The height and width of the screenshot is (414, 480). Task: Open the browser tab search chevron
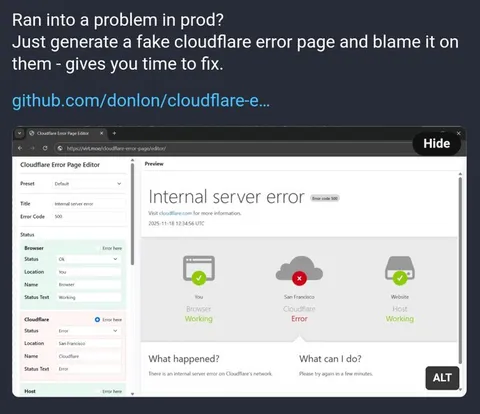point(19,133)
